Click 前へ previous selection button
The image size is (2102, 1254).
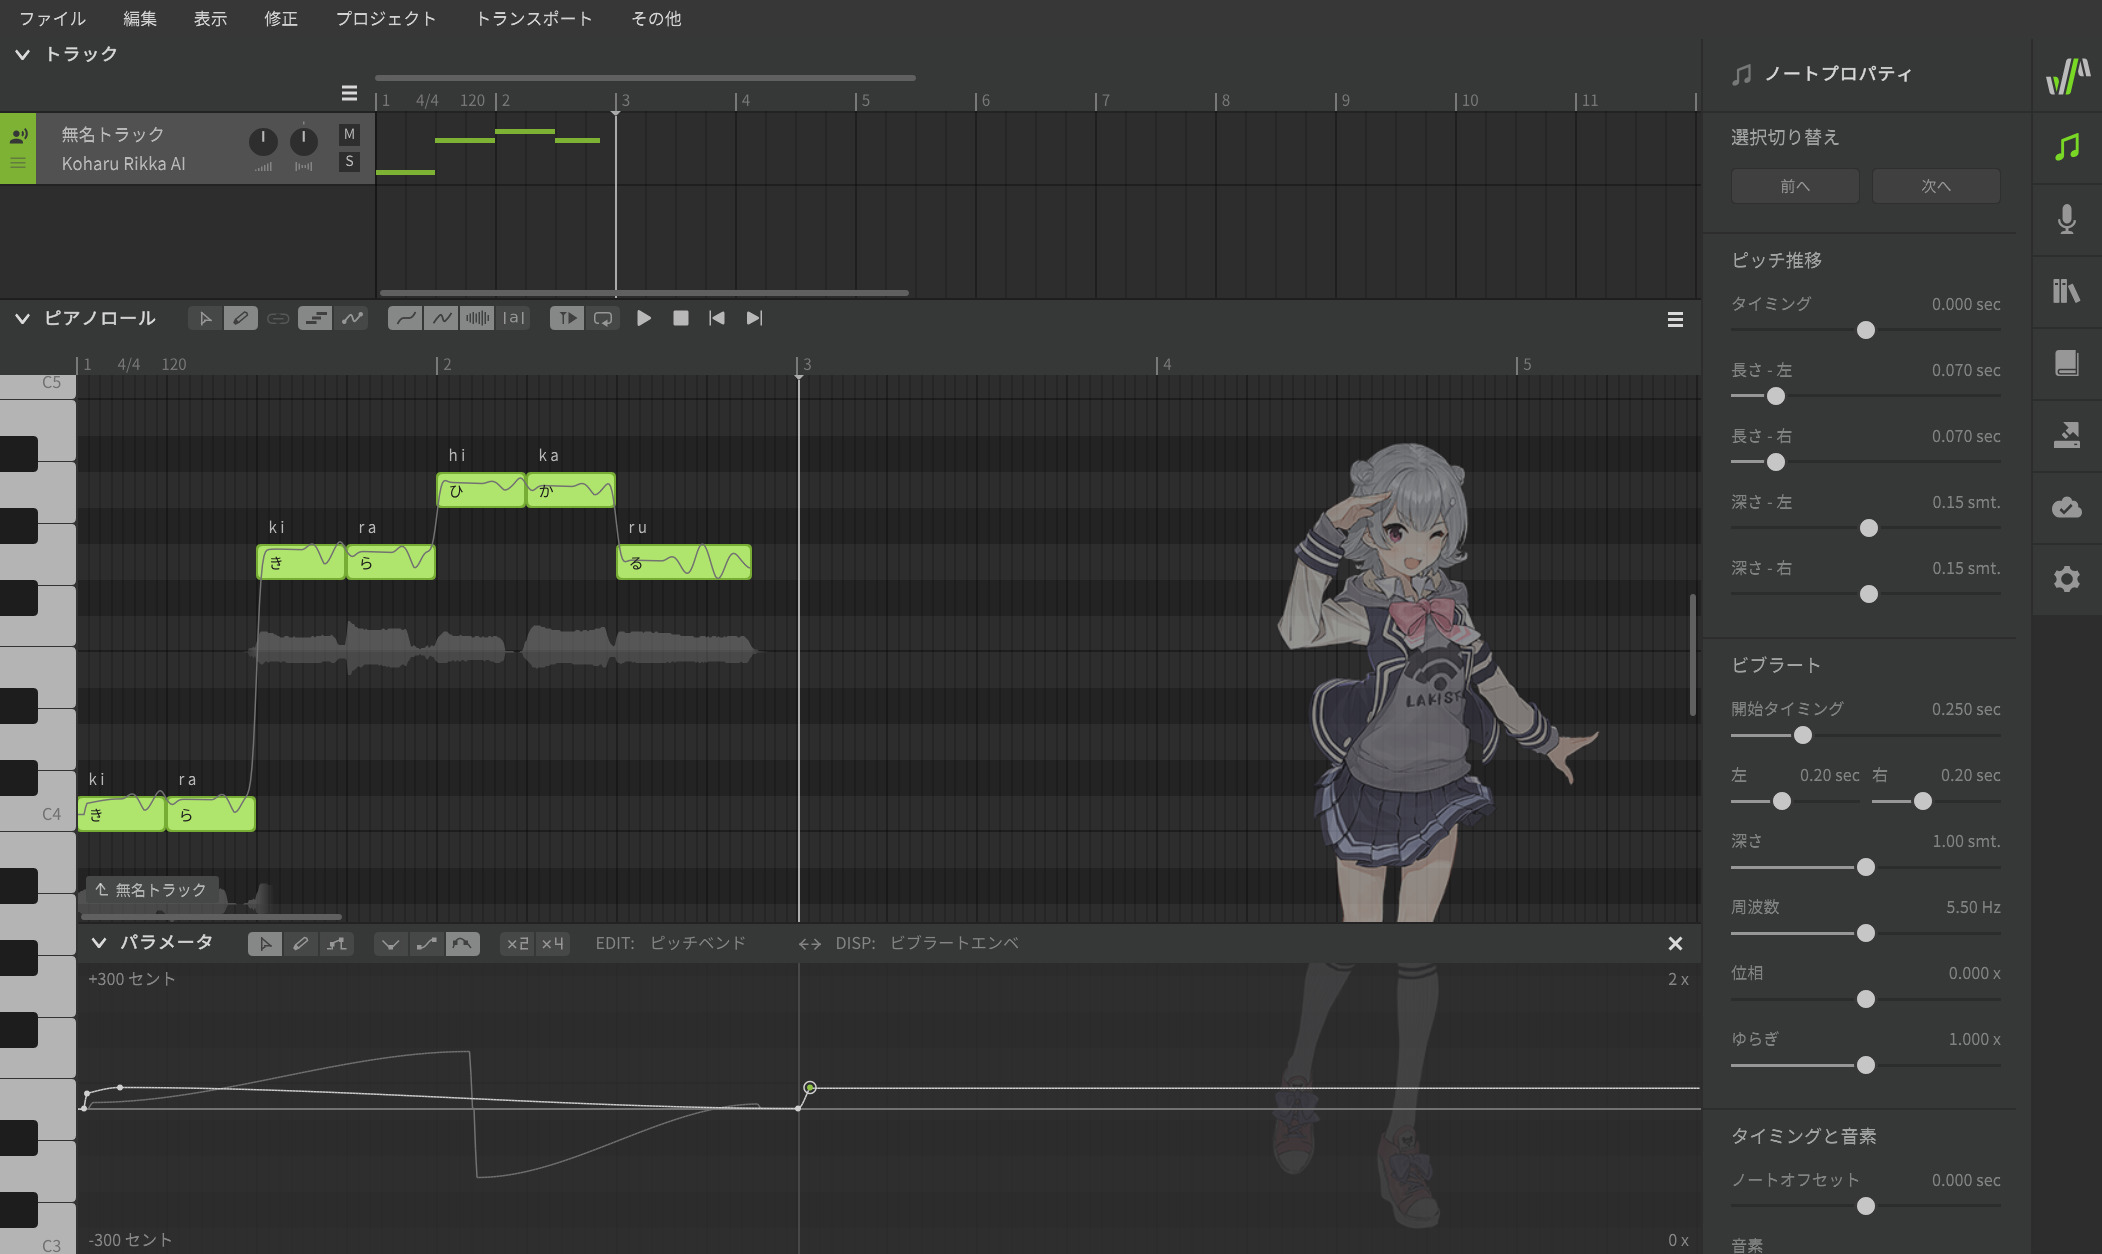tap(1795, 186)
